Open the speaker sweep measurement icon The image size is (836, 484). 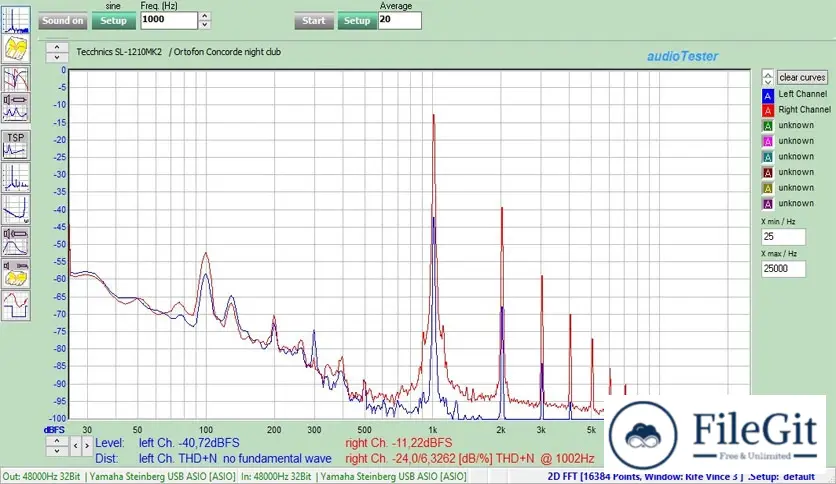[x=15, y=108]
